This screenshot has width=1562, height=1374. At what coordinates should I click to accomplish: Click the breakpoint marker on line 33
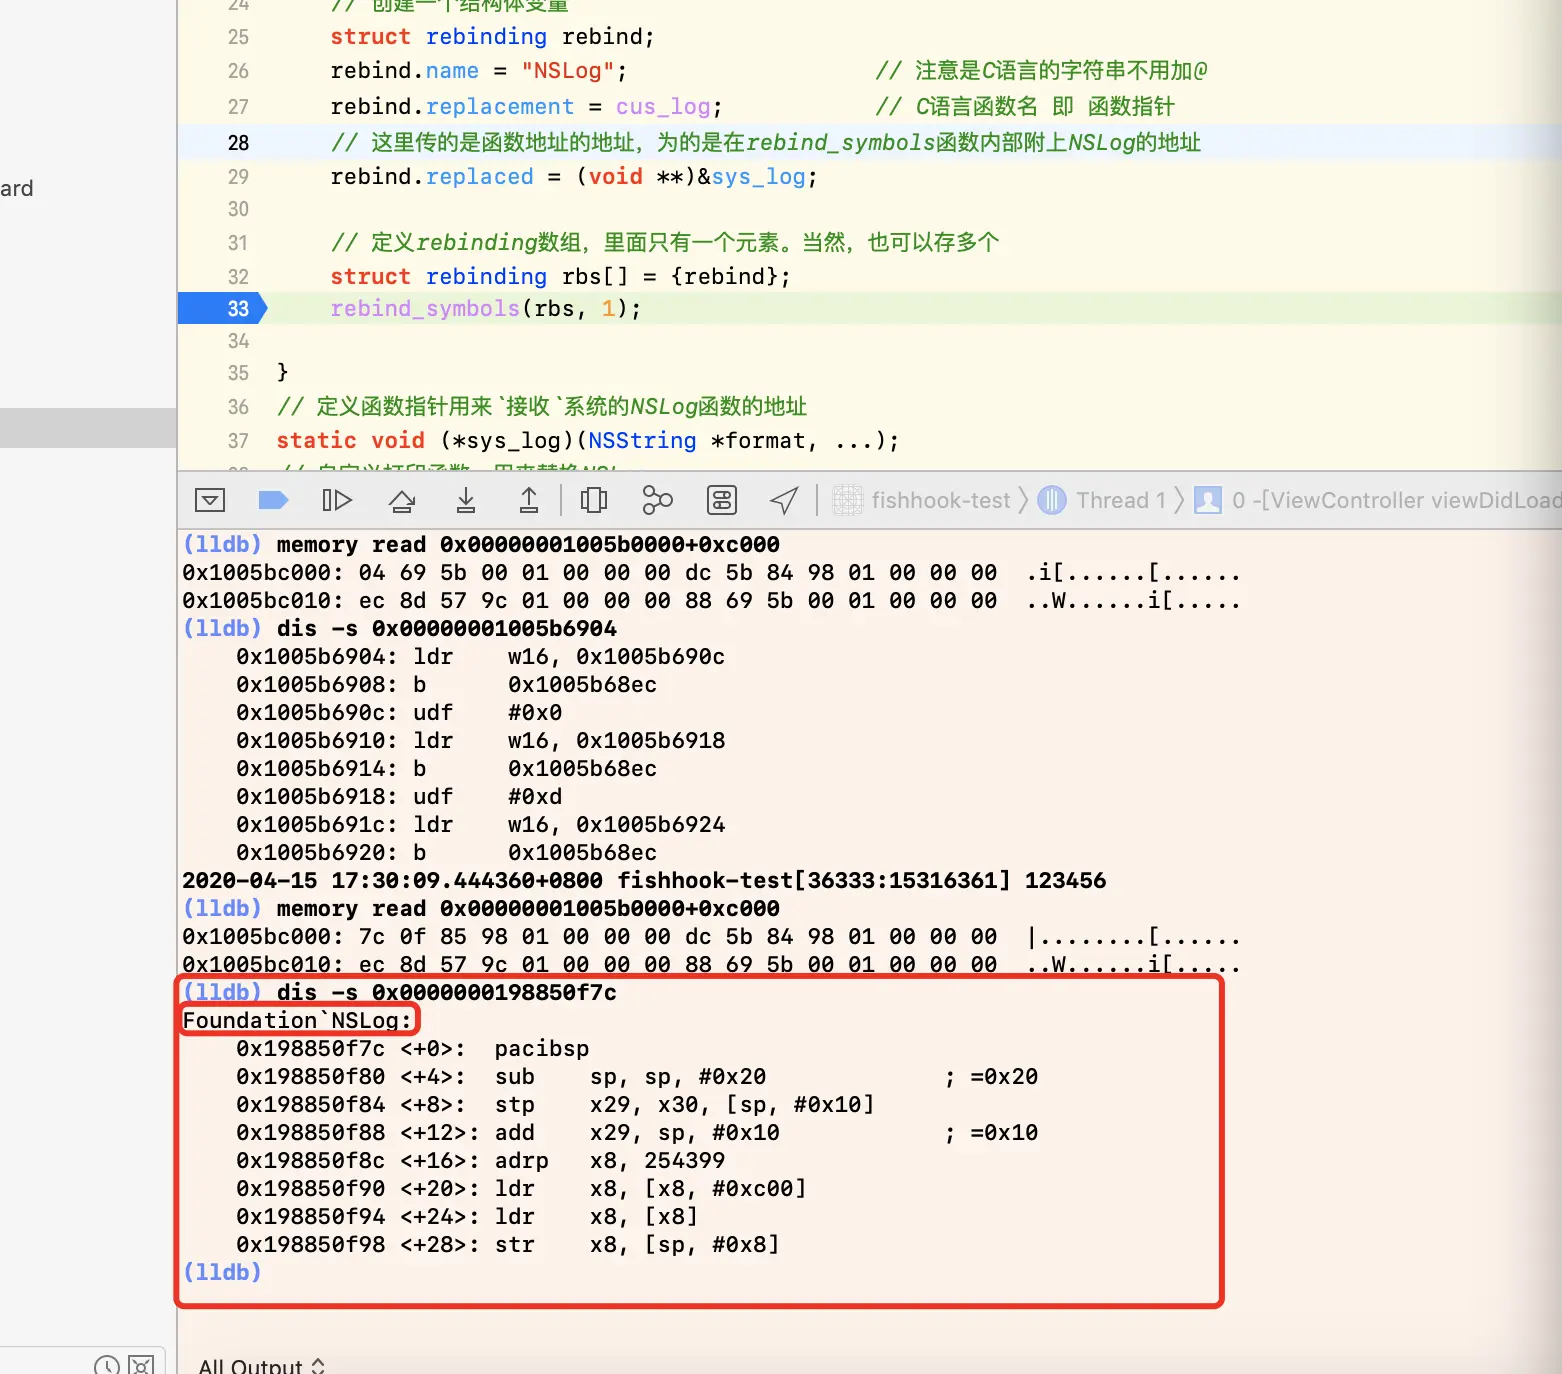[222, 308]
